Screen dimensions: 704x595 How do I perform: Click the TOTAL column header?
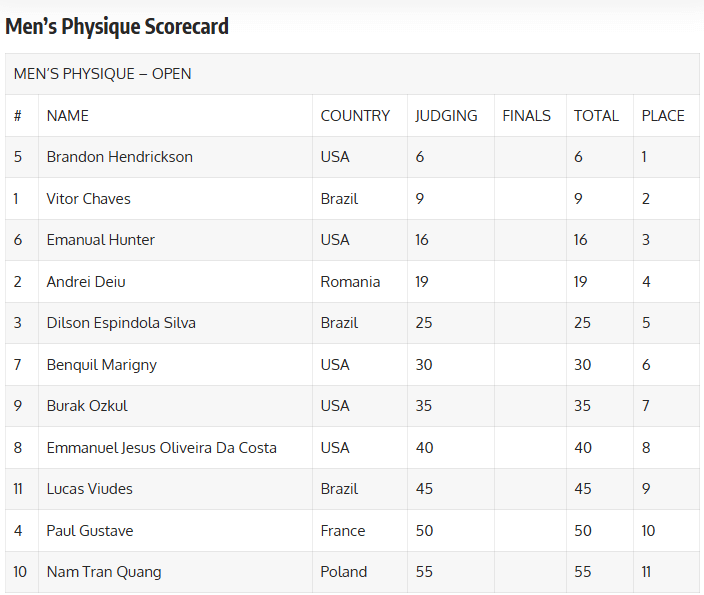tap(596, 116)
